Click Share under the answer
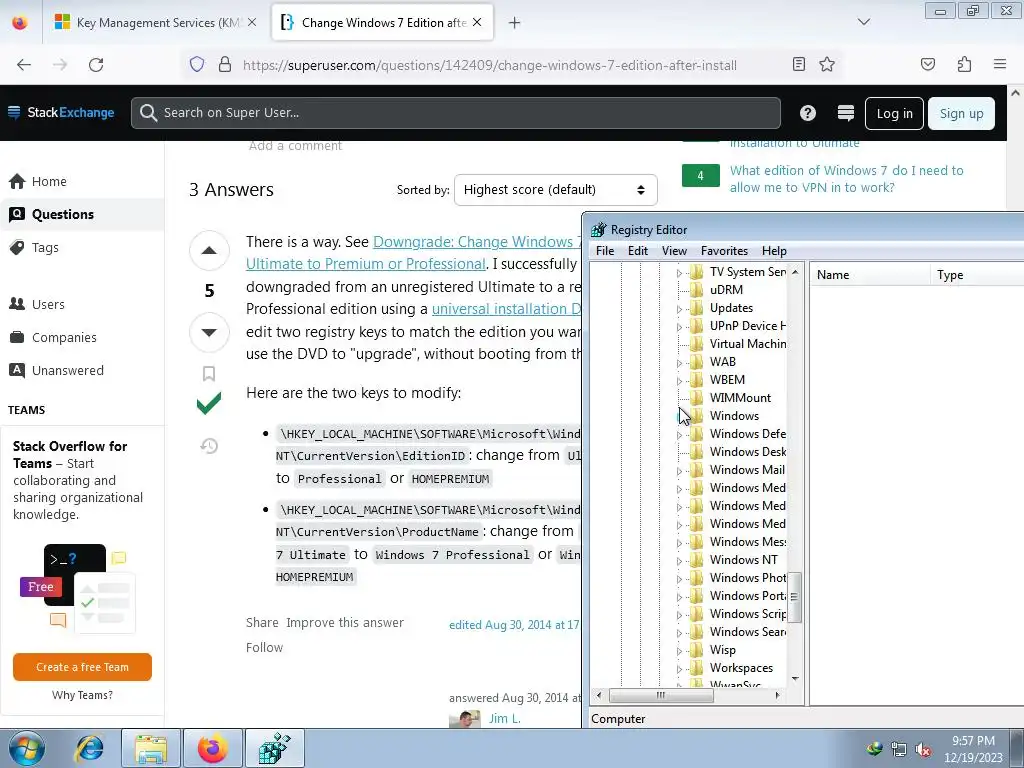The width and height of the screenshot is (1024, 768). (262, 622)
